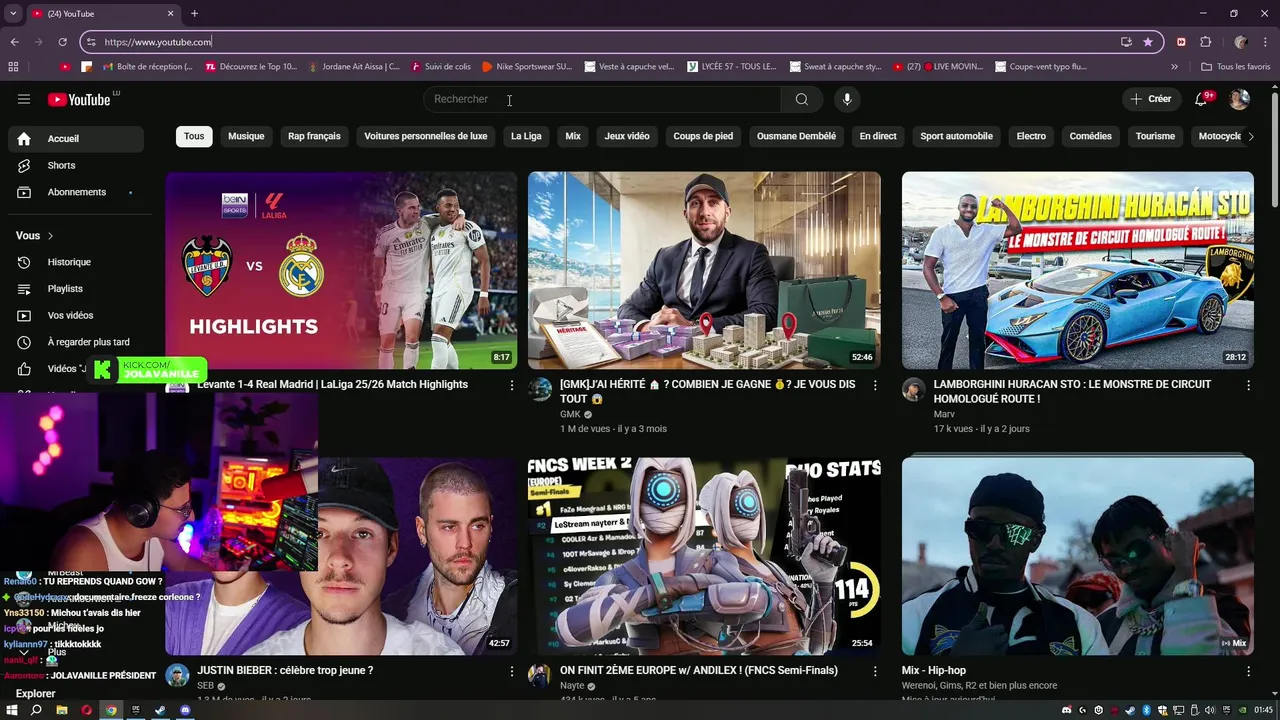Open options for Justin Bieber video
The width and height of the screenshot is (1280, 720).
point(512,671)
